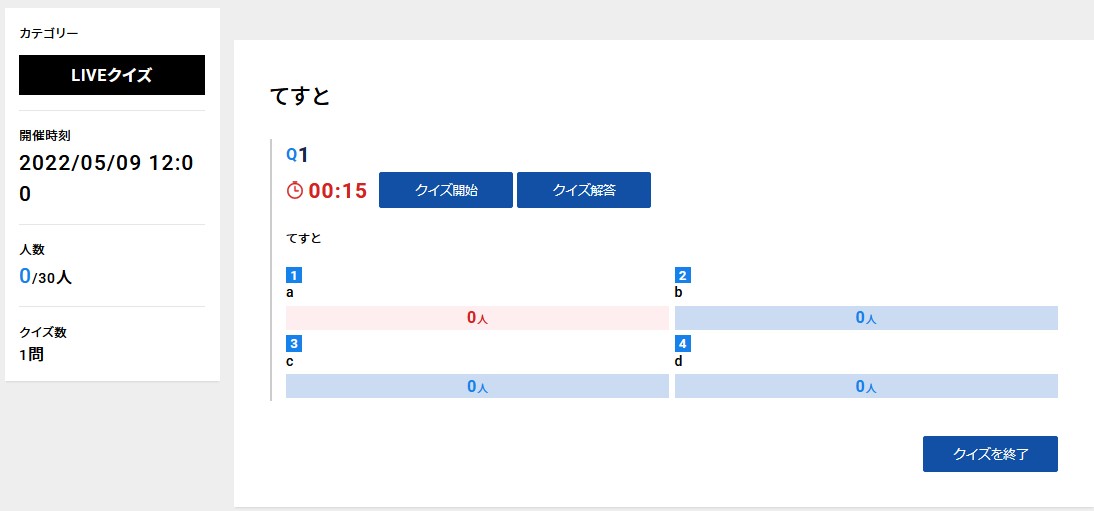Click the blue number 3 answer badge
This screenshot has width=1094, height=511.
294,344
